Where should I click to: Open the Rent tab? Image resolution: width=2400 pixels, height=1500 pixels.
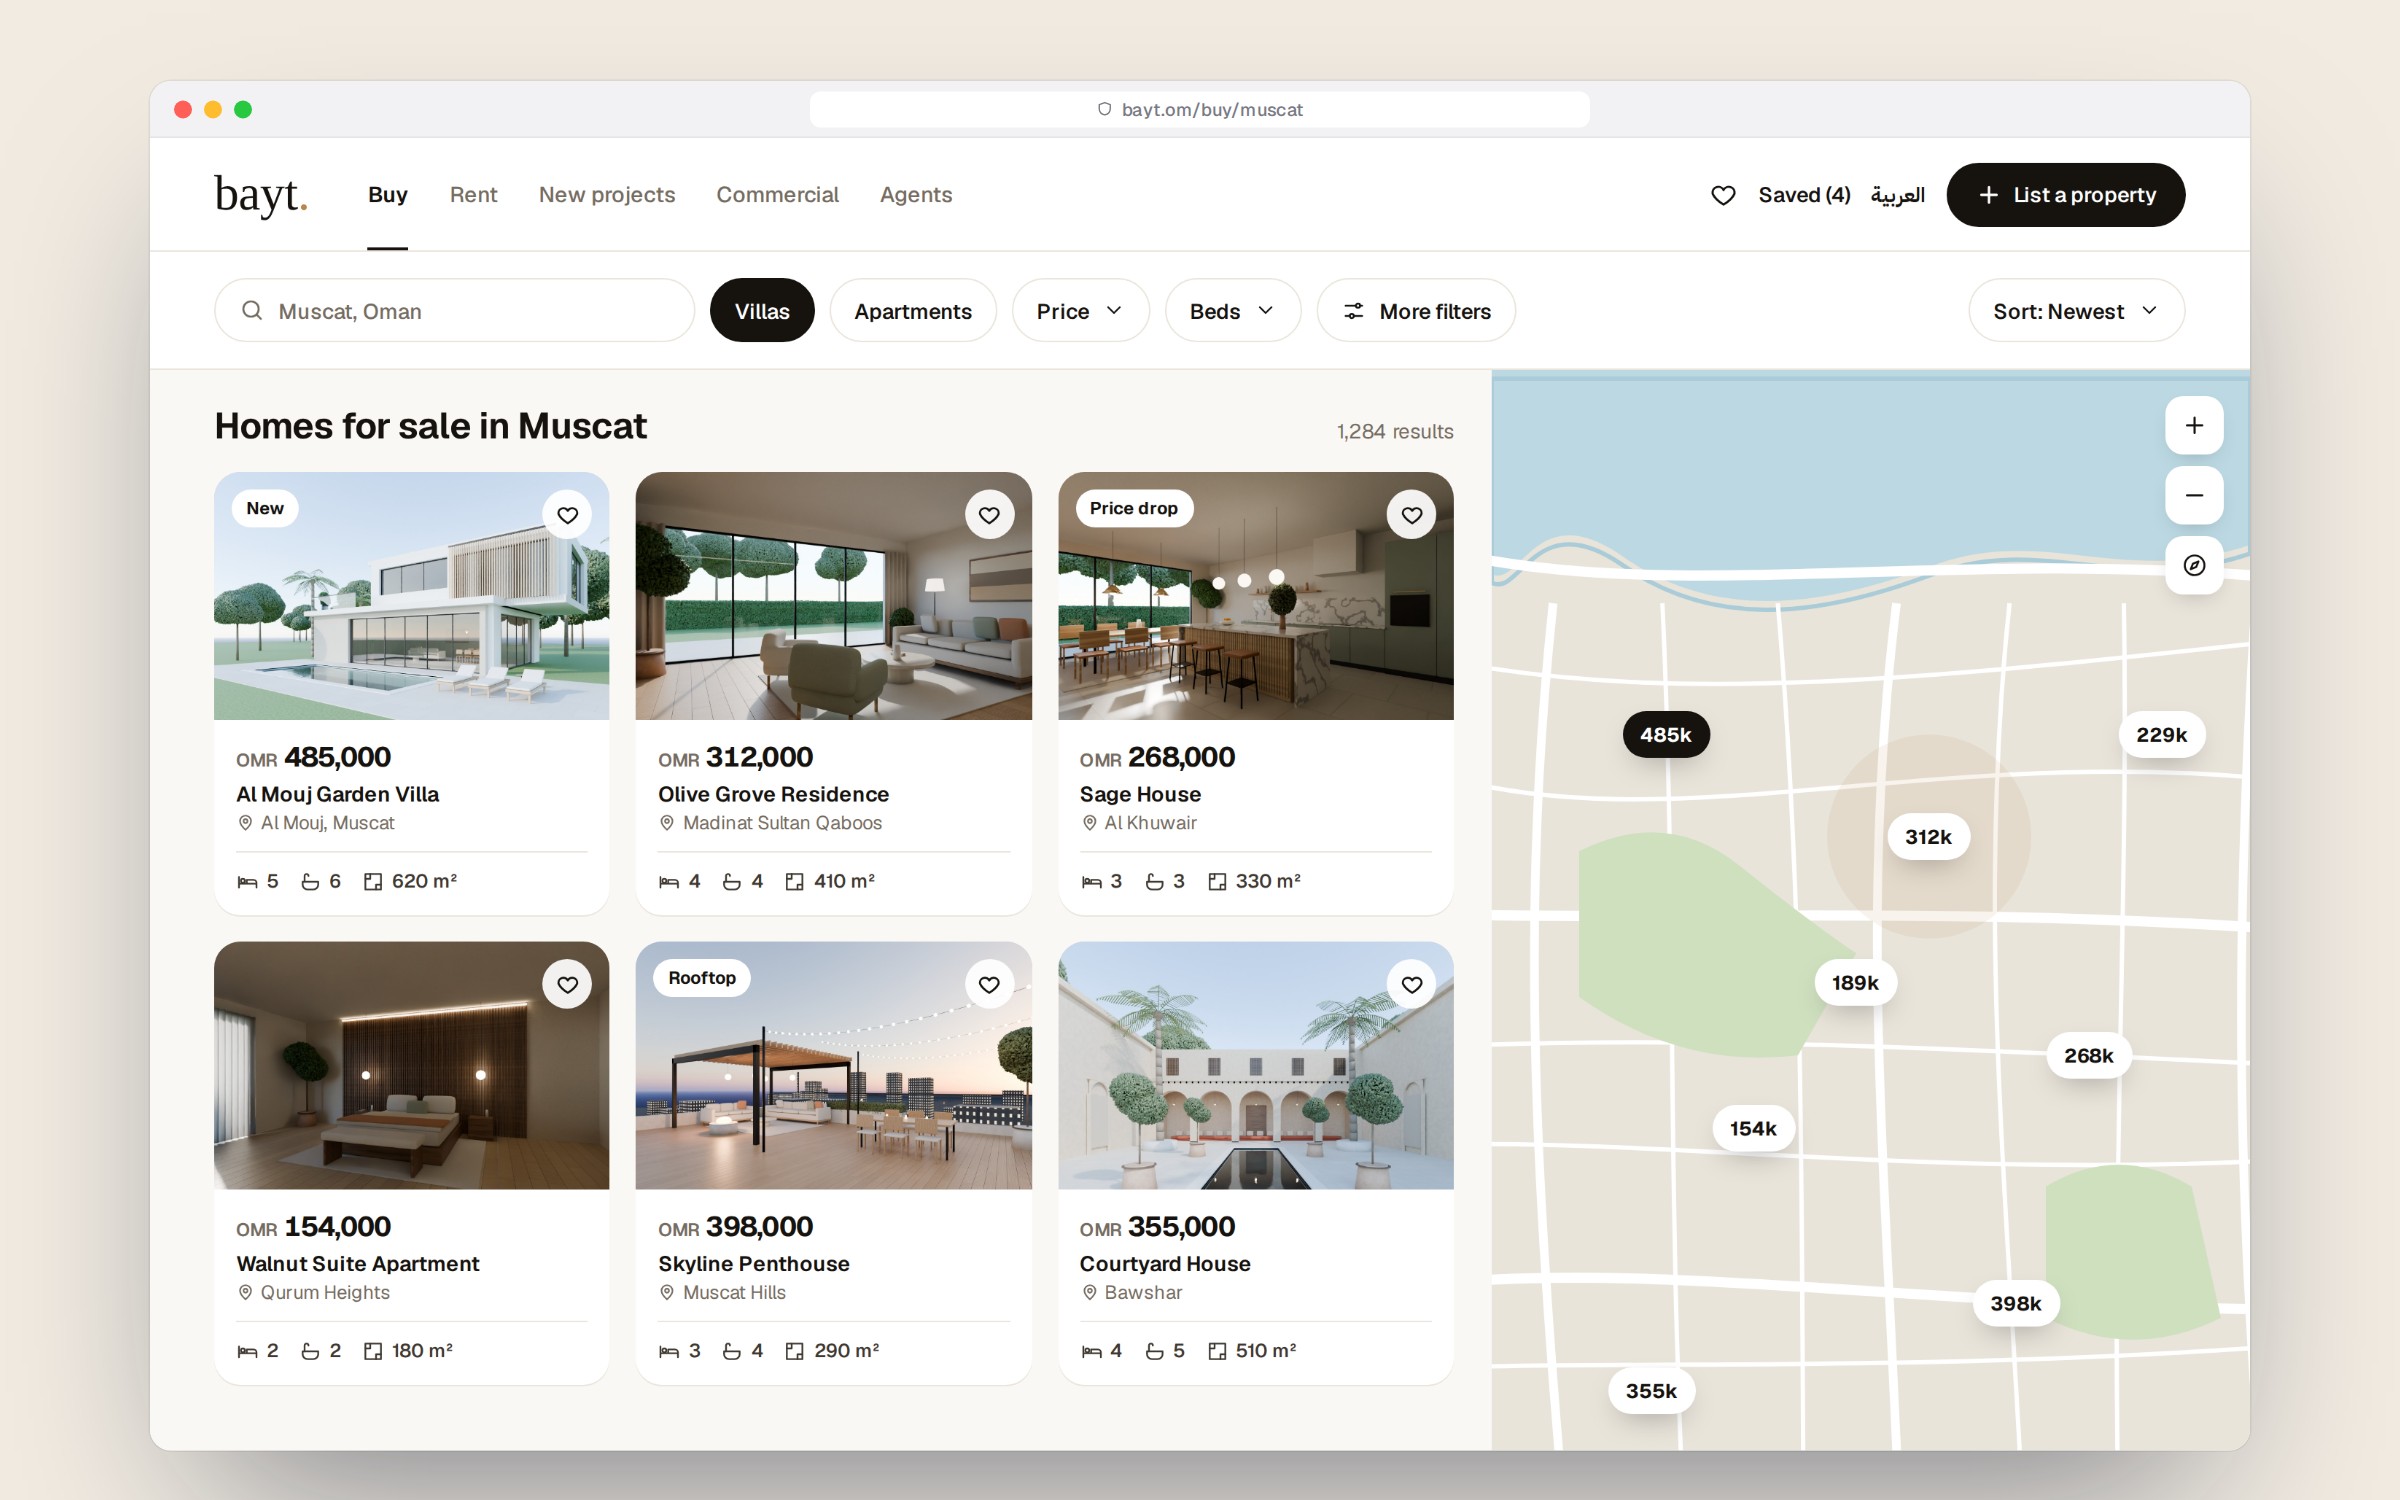473,195
